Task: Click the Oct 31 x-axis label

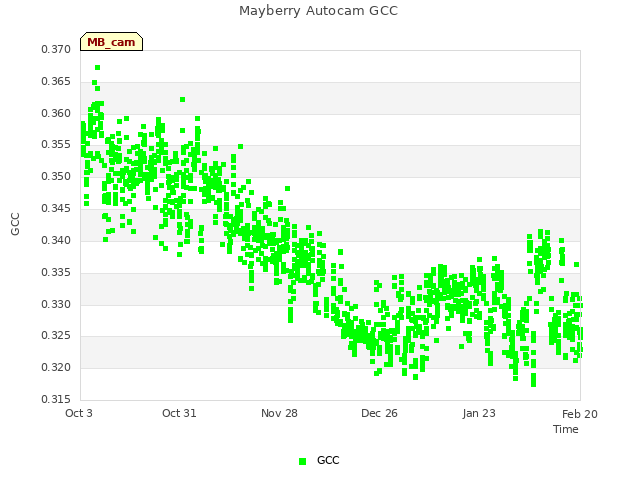Action: pyautogui.click(x=179, y=413)
